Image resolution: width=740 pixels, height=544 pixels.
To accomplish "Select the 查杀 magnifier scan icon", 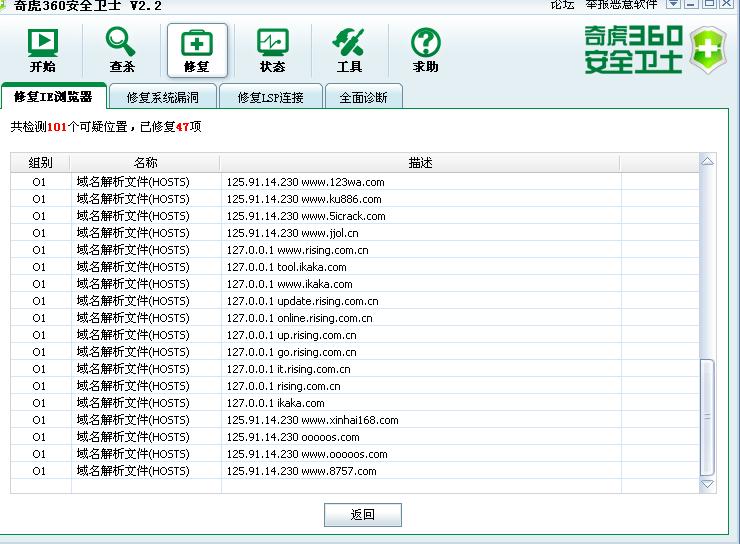I will click(122, 50).
